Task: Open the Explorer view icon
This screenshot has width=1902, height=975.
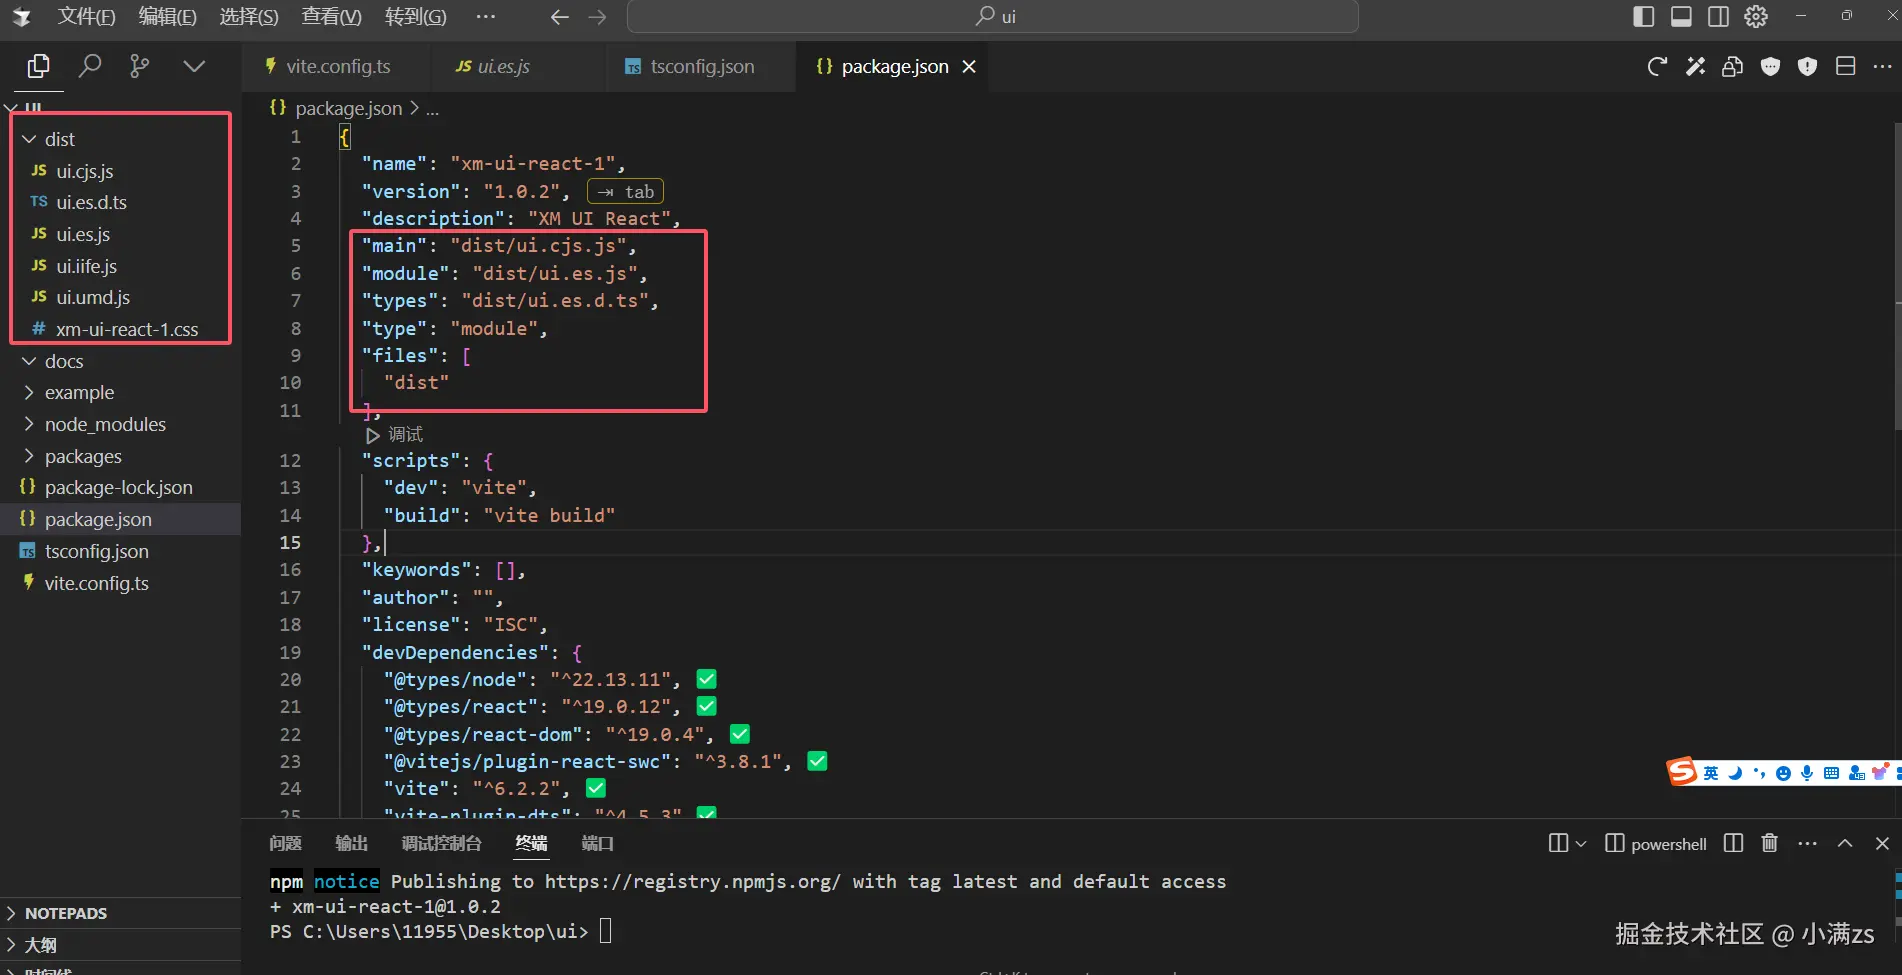Action: point(39,66)
